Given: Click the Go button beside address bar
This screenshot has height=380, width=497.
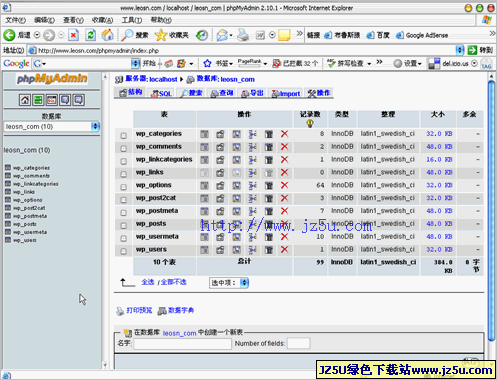Looking at the screenshot, I should pyautogui.click(x=480, y=50).
